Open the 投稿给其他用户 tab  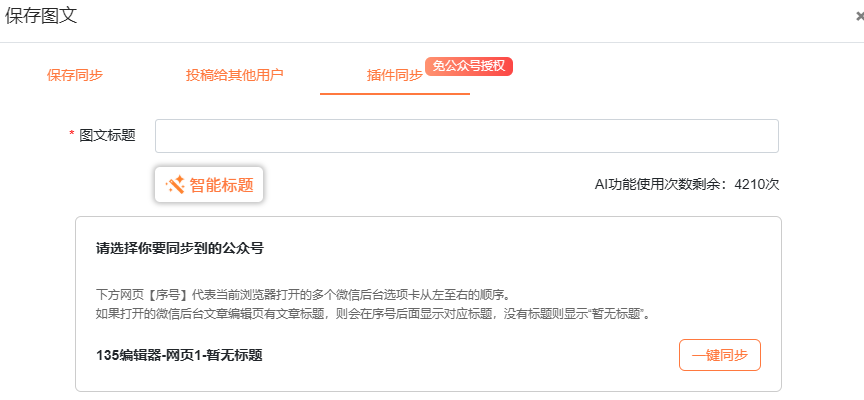(x=235, y=75)
